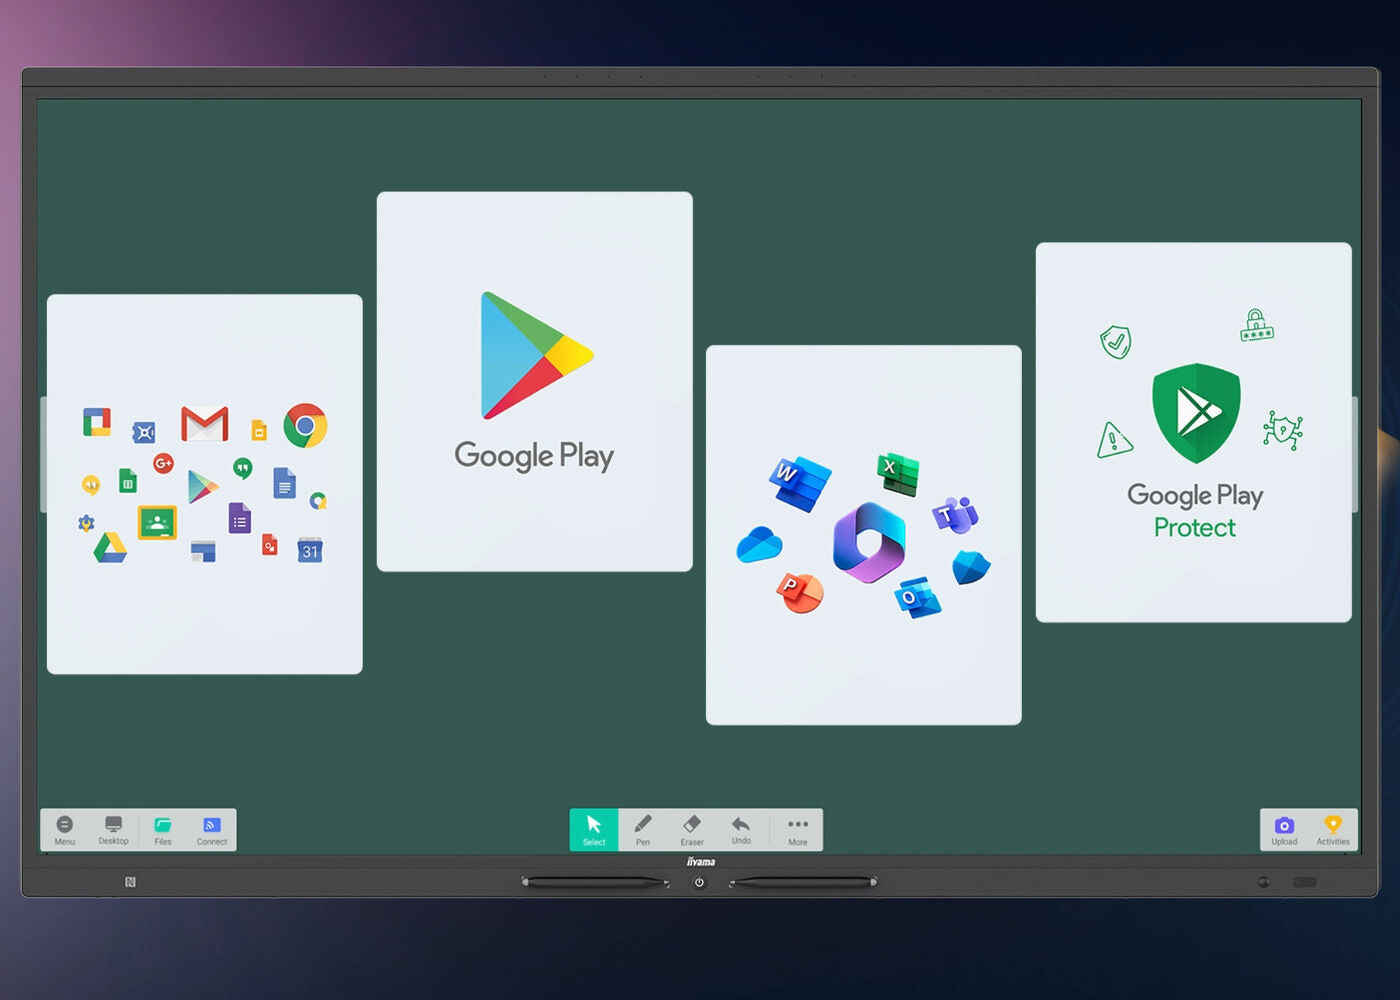Open the Files browser

point(163,829)
